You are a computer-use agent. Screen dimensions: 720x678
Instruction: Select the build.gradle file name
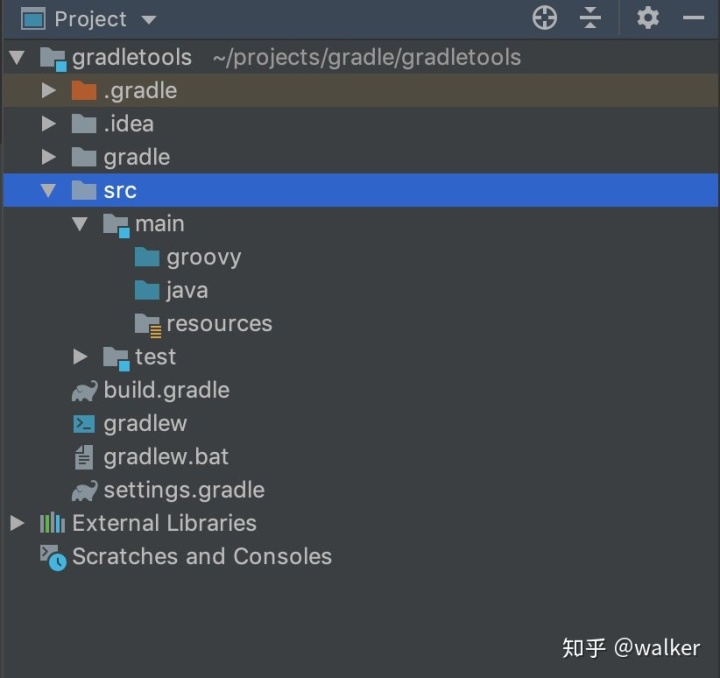[x=167, y=391]
